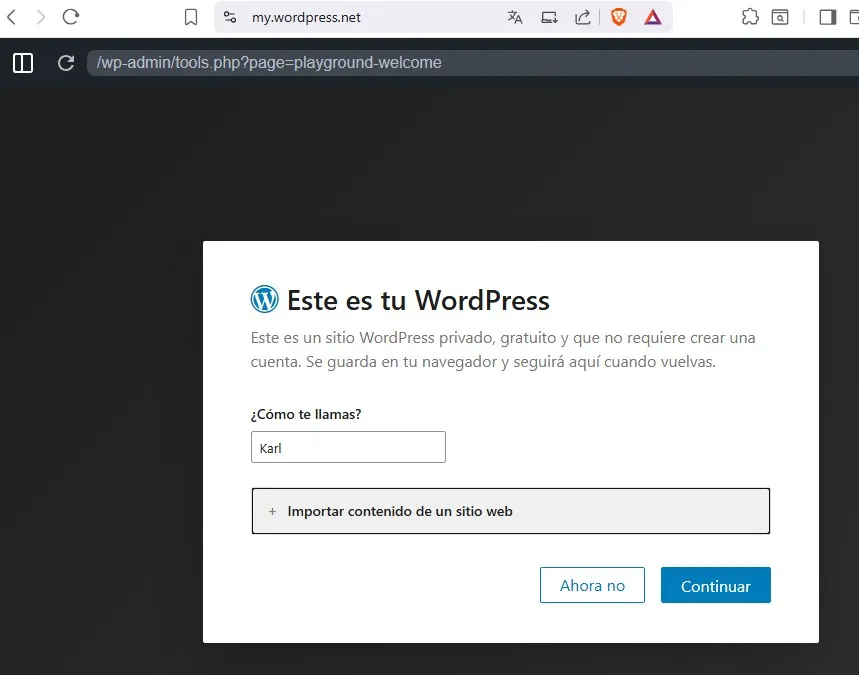The height and width of the screenshot is (675, 859).
Task: Bookmark this page using bookmark icon
Action: [x=191, y=17]
